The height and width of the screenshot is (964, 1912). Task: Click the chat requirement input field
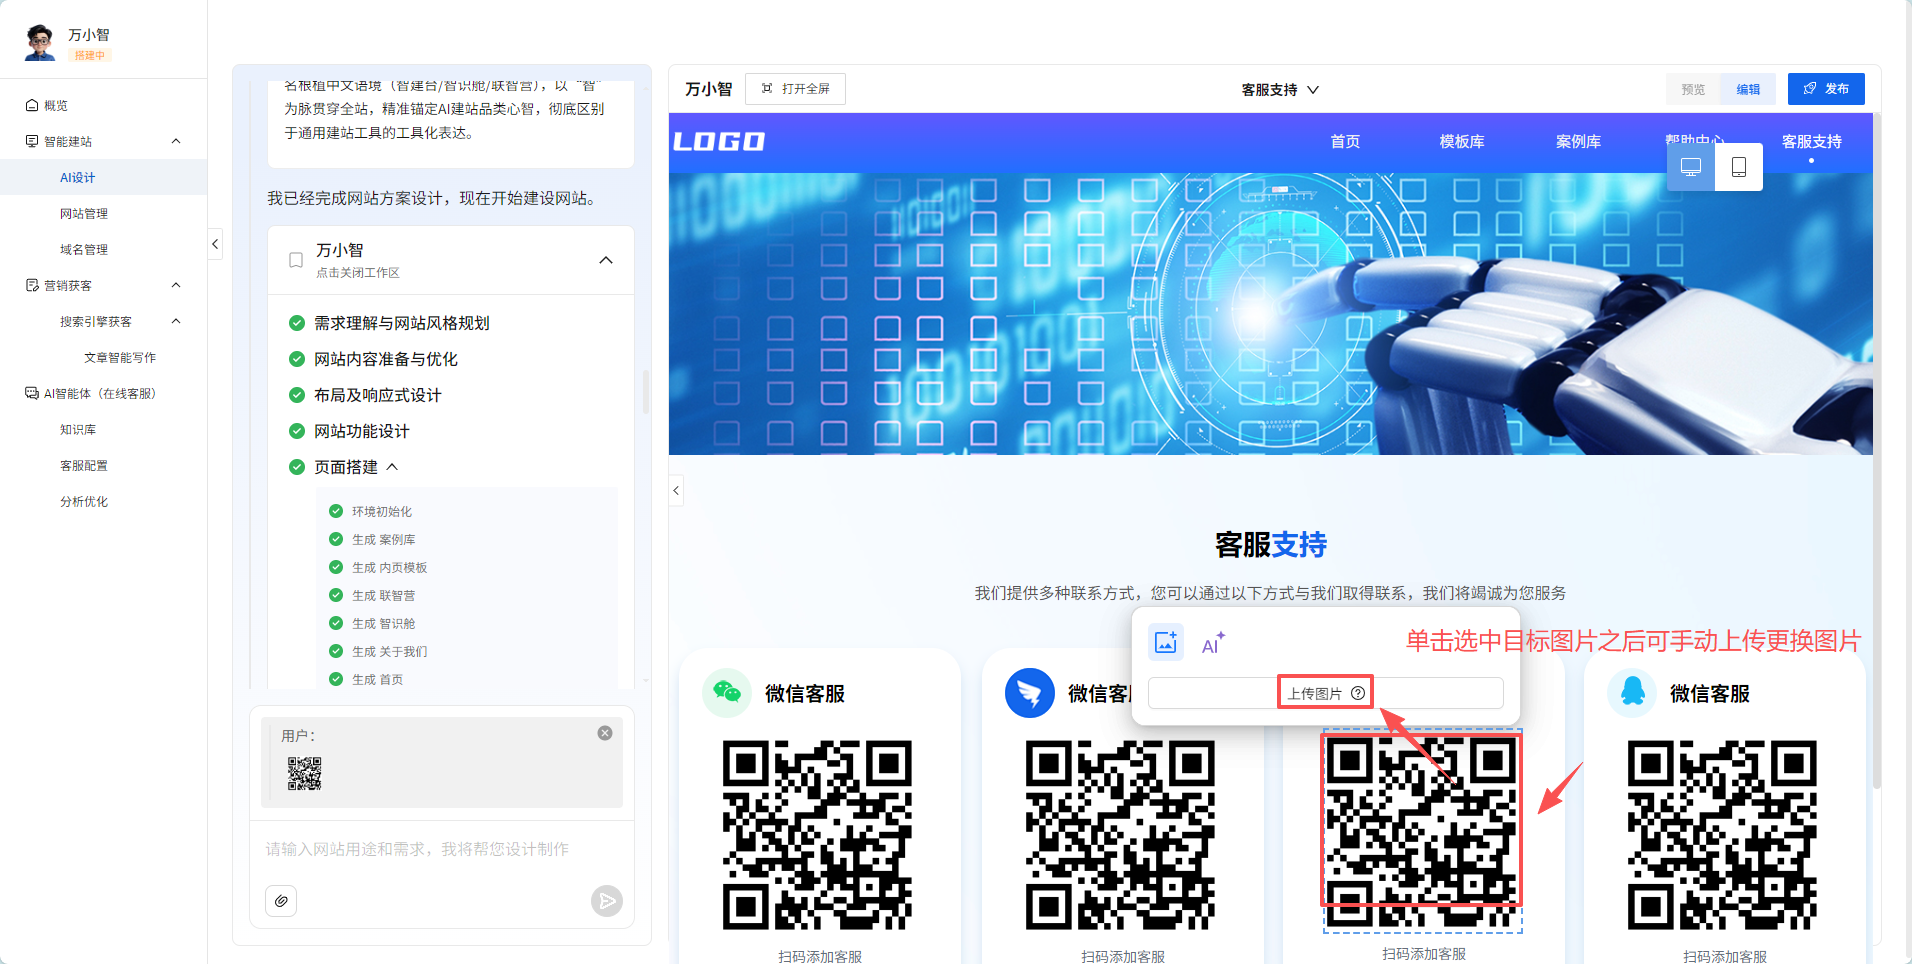[x=442, y=849]
